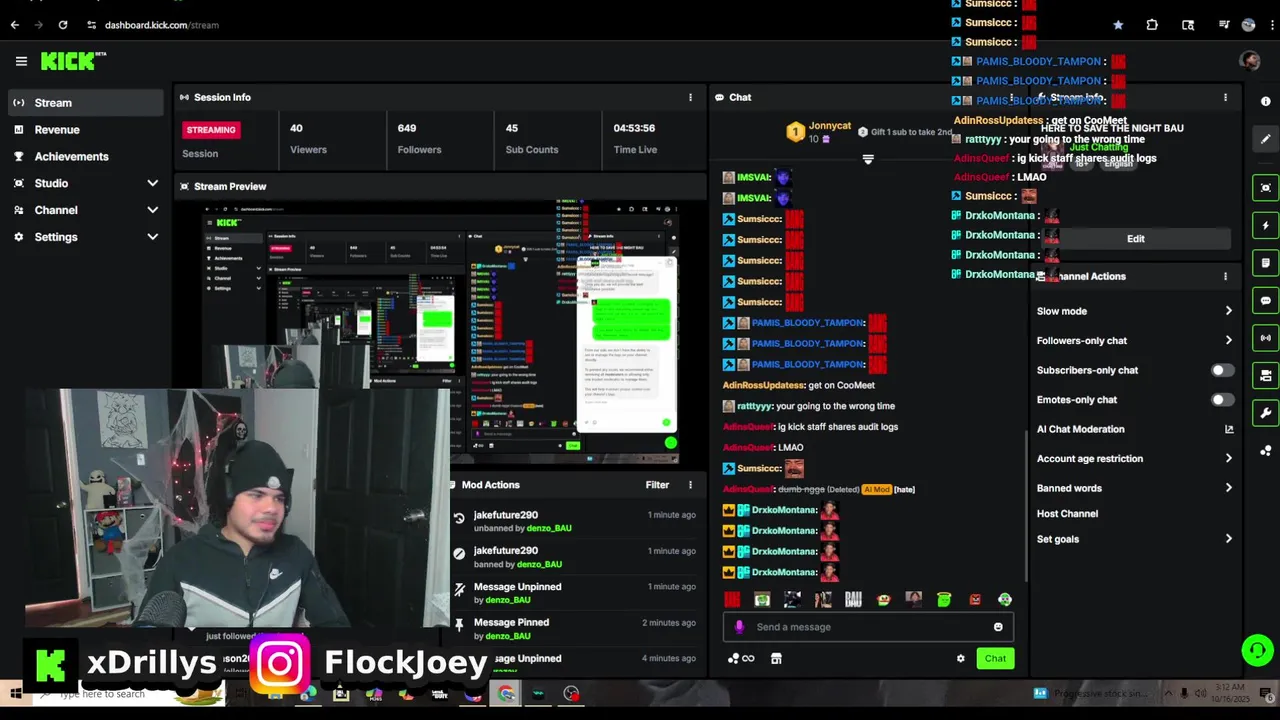Click the three-dots icon at toolbar bottom
This screenshot has height=720, width=1280.
point(1265,451)
